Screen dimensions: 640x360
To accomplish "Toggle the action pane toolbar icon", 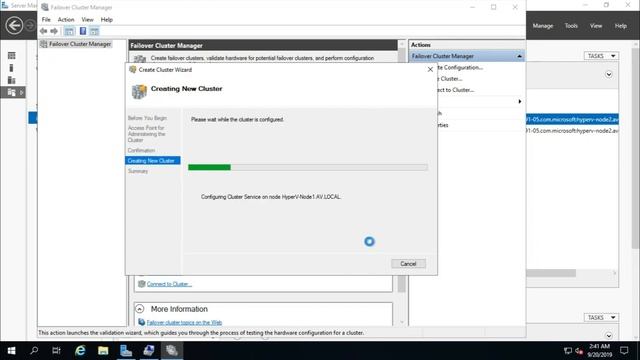I will tap(94, 31).
